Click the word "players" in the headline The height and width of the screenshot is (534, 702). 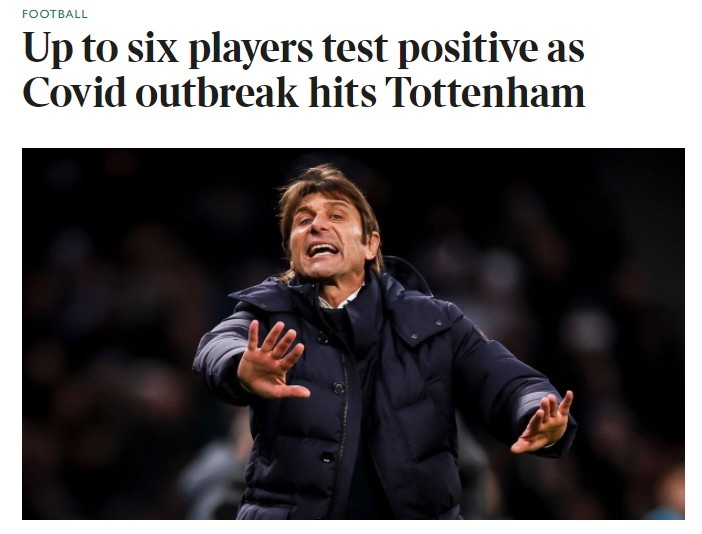point(251,48)
